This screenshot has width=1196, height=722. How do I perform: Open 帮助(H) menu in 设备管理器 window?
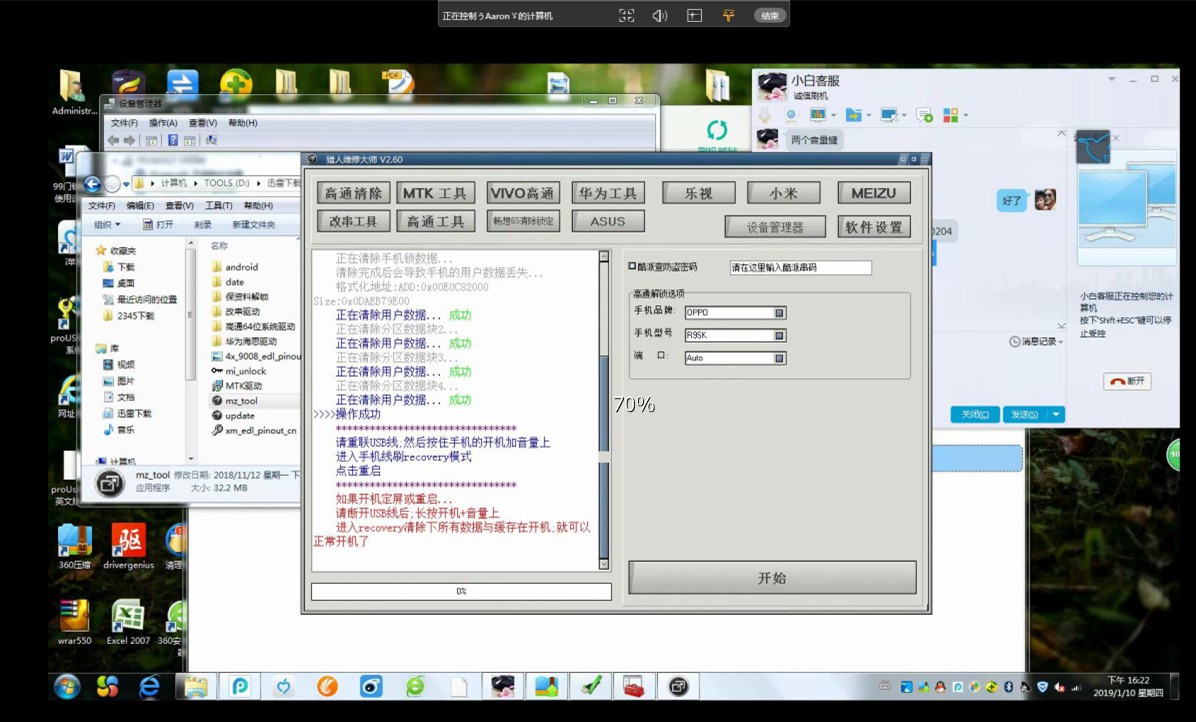point(243,123)
